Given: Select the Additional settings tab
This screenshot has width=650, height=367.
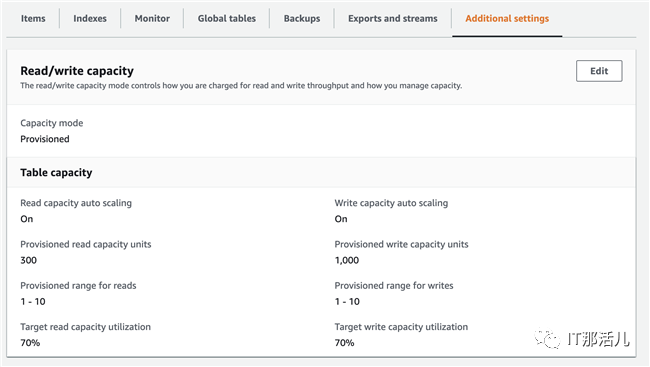Looking at the screenshot, I should 507,19.
